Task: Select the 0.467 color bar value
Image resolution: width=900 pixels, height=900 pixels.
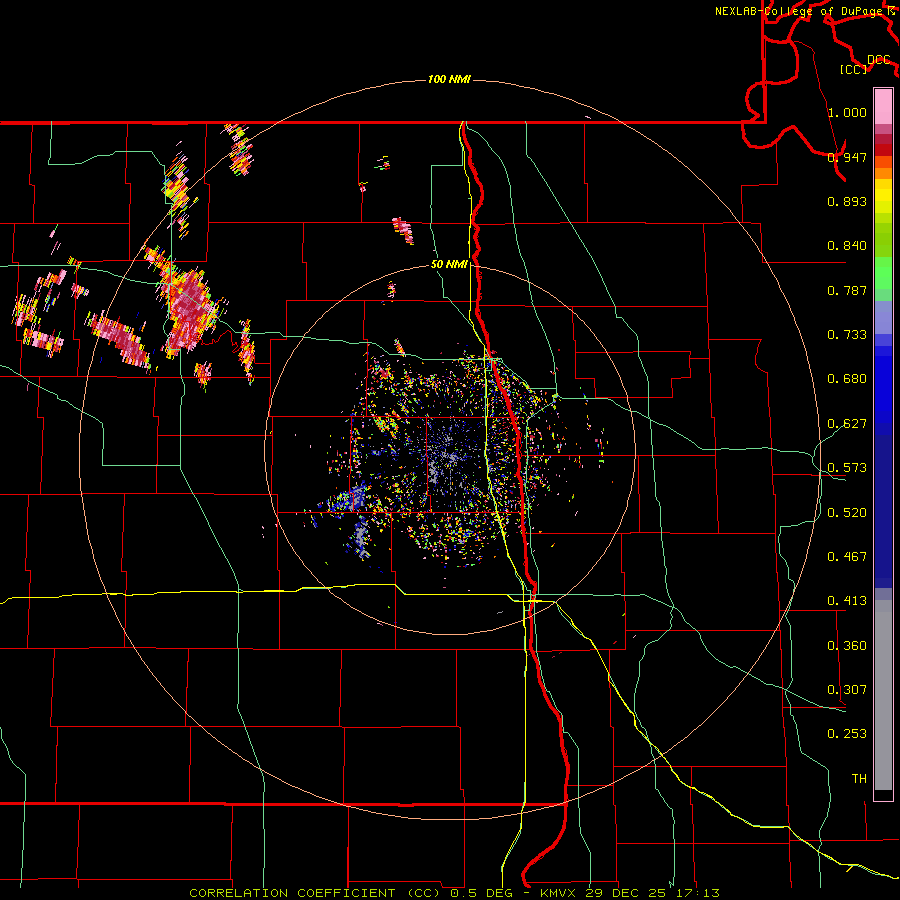Action: pyautogui.click(x=847, y=557)
